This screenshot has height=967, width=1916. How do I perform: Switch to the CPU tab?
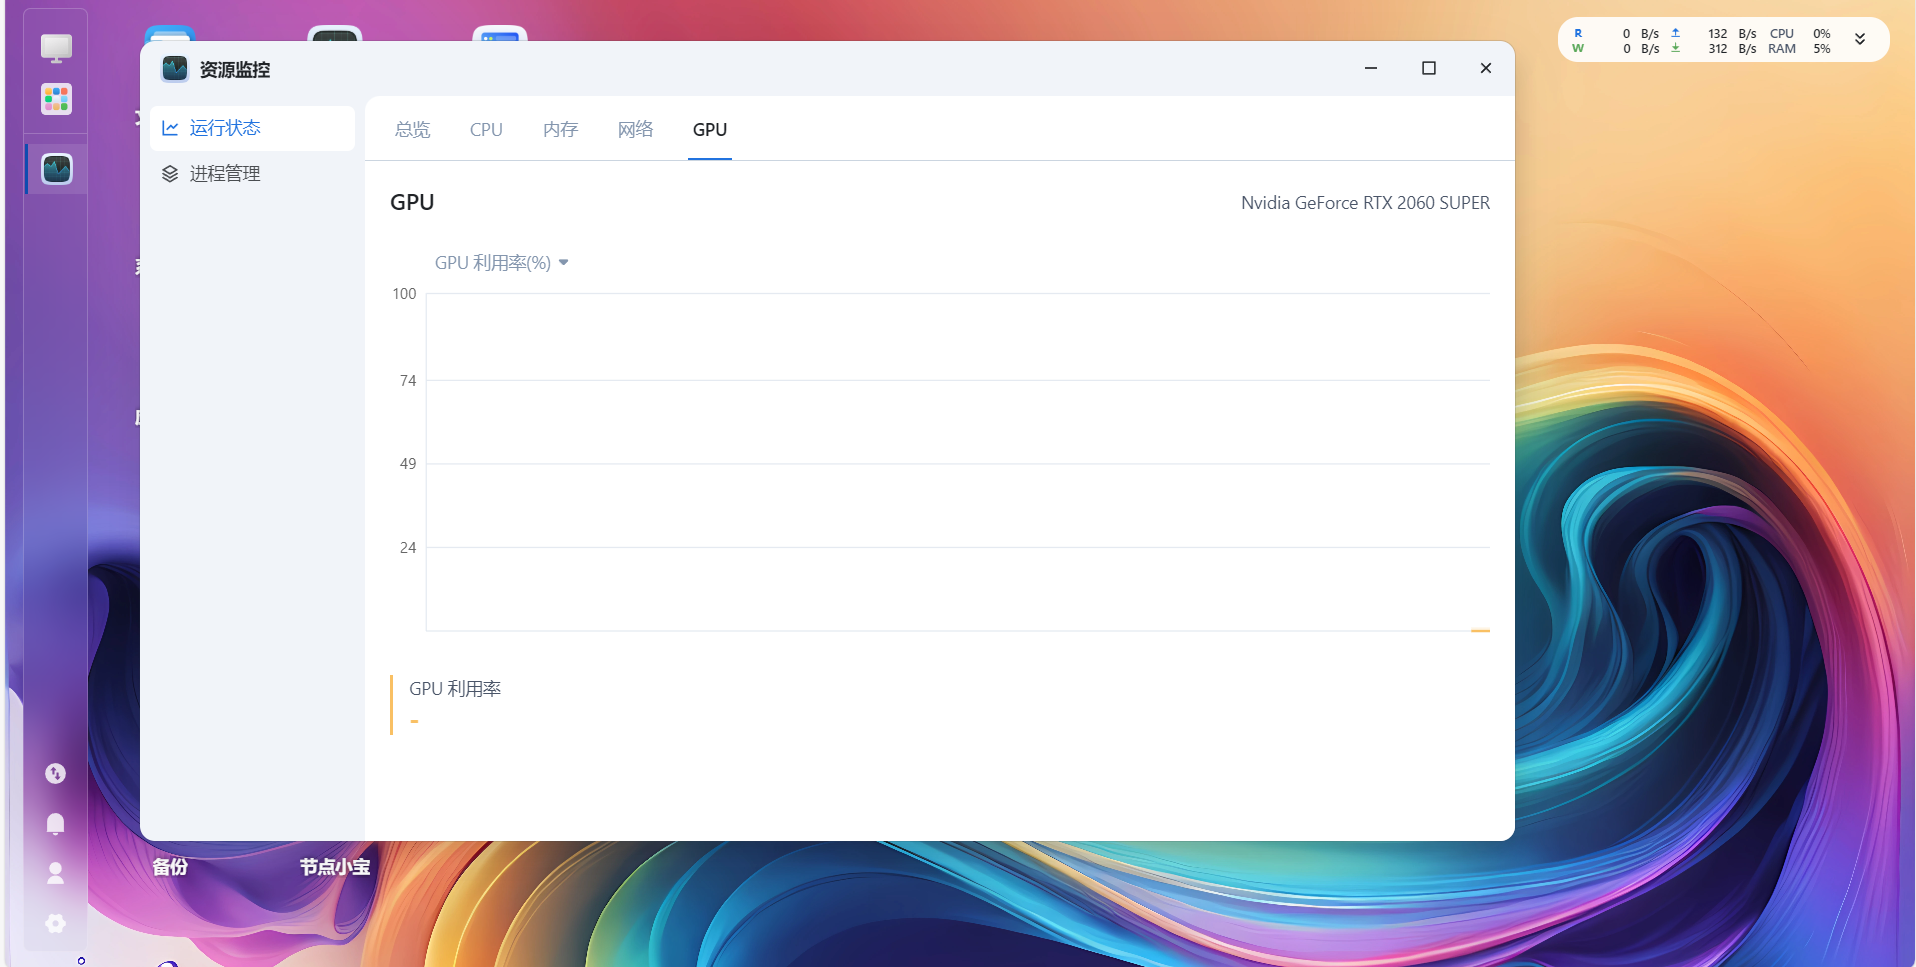486,130
